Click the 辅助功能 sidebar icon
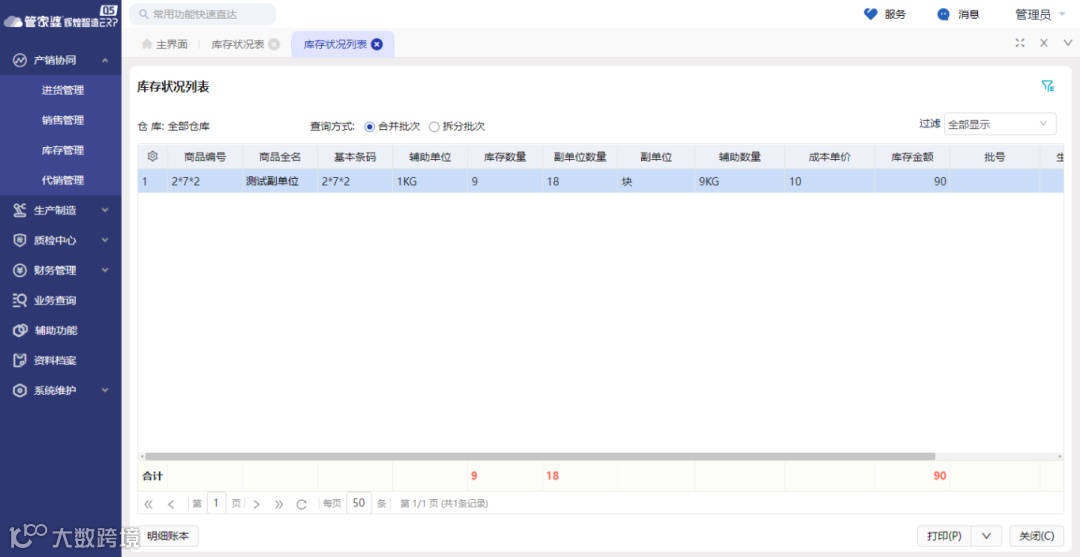Viewport: 1080px width, 557px height. click(20, 330)
